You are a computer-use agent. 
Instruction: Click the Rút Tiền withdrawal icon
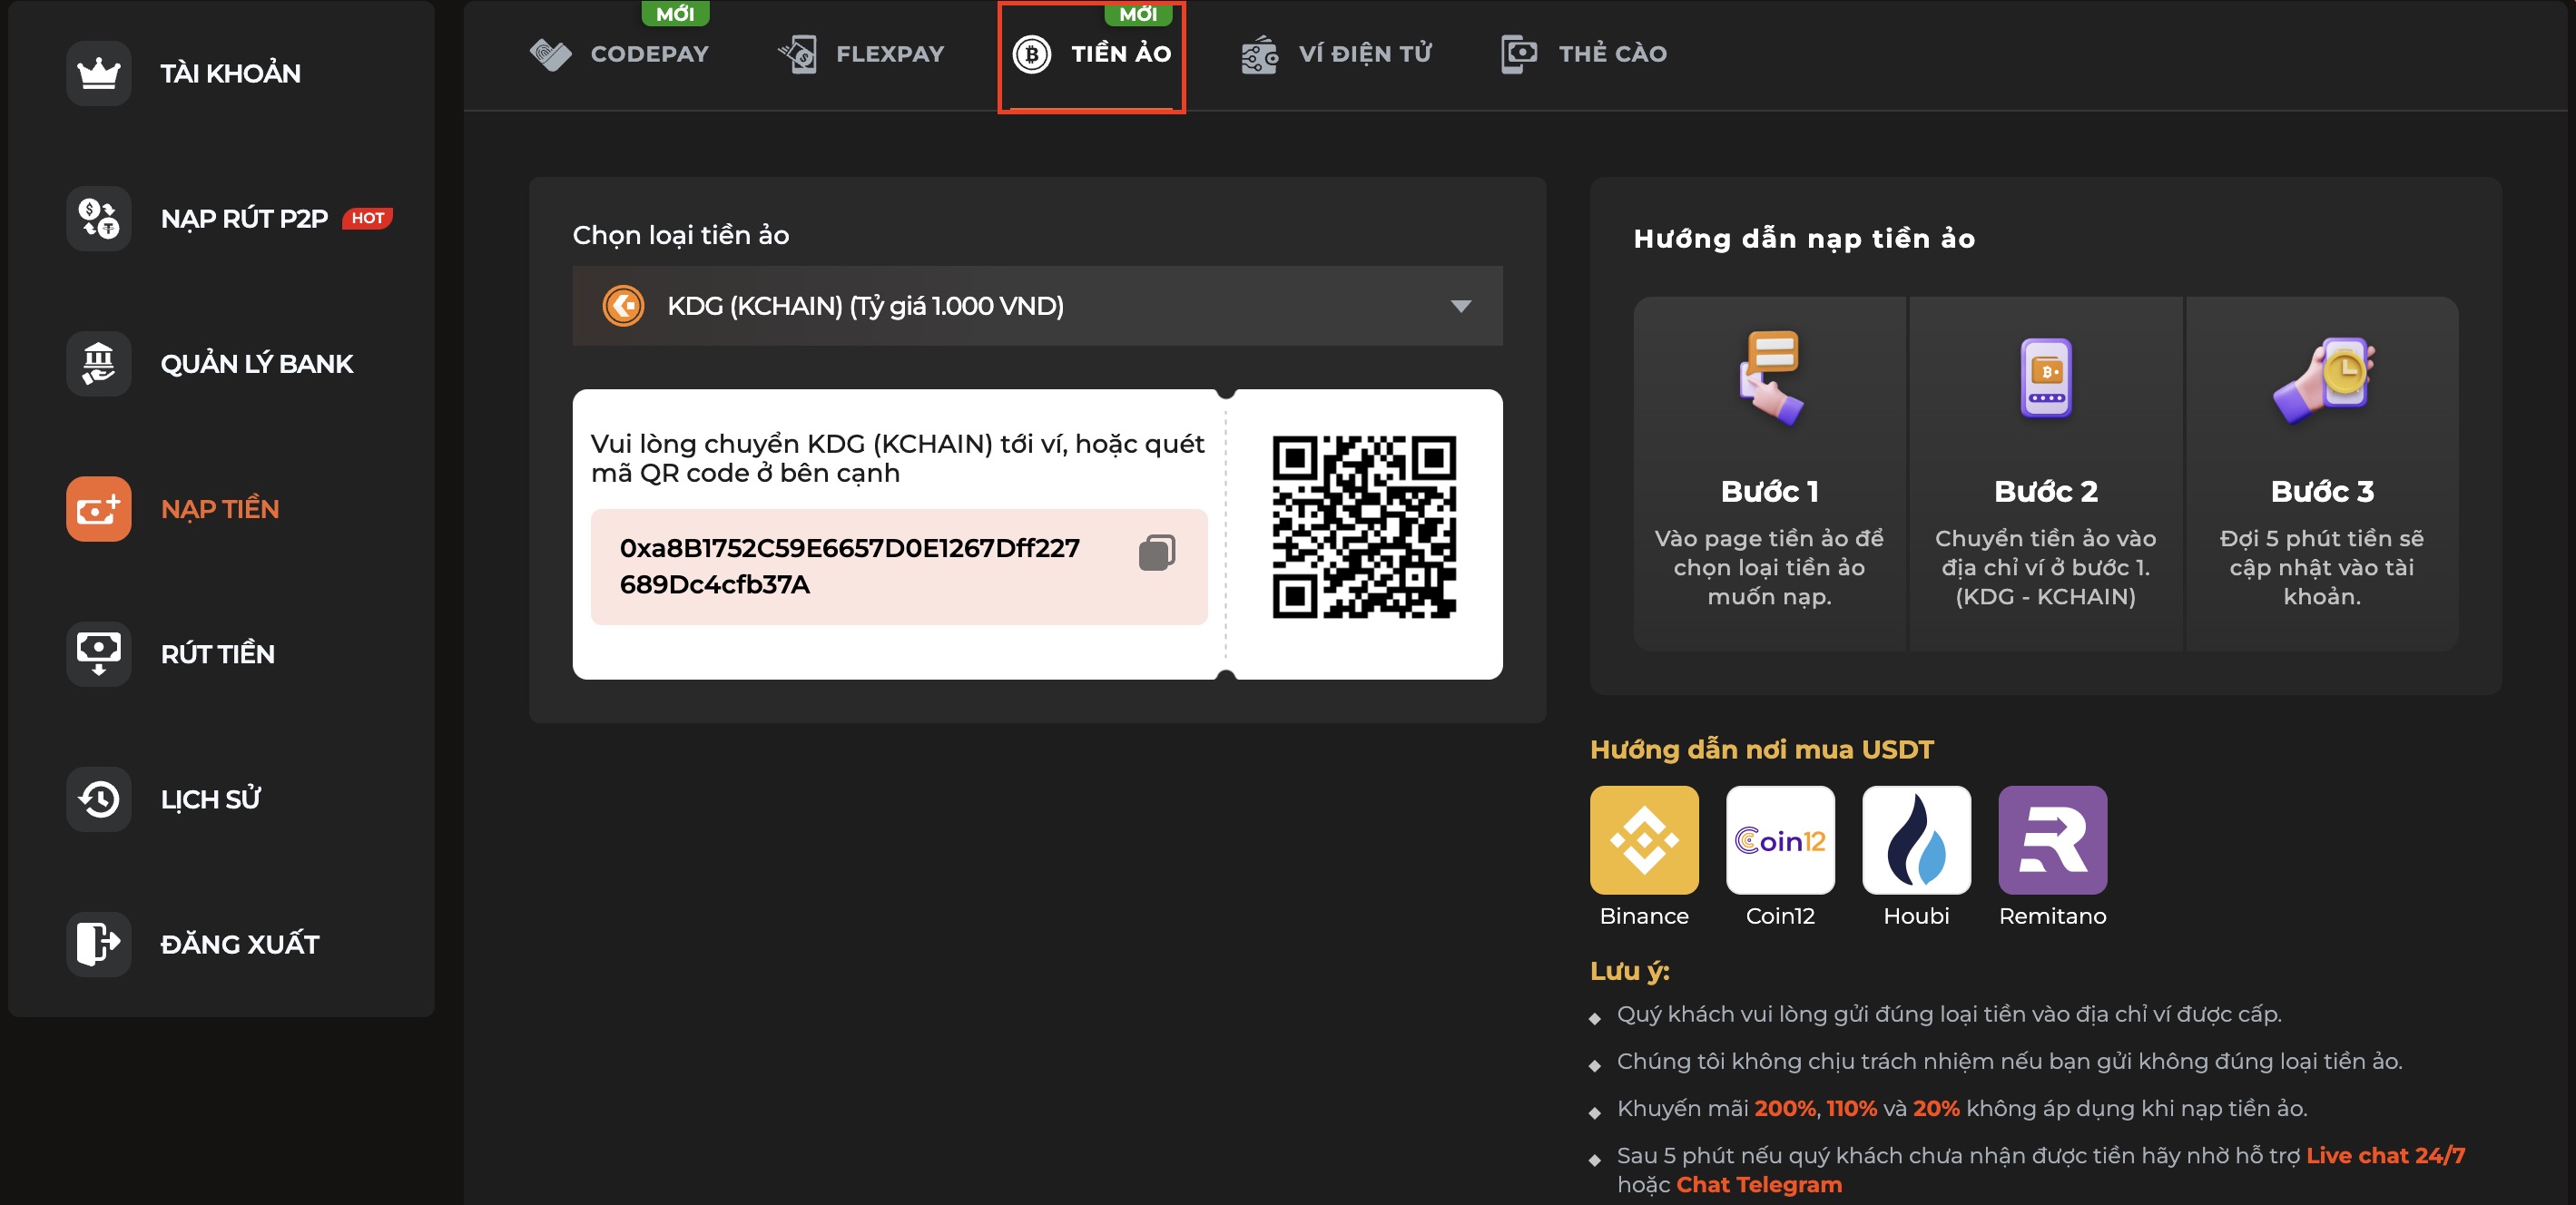(95, 653)
